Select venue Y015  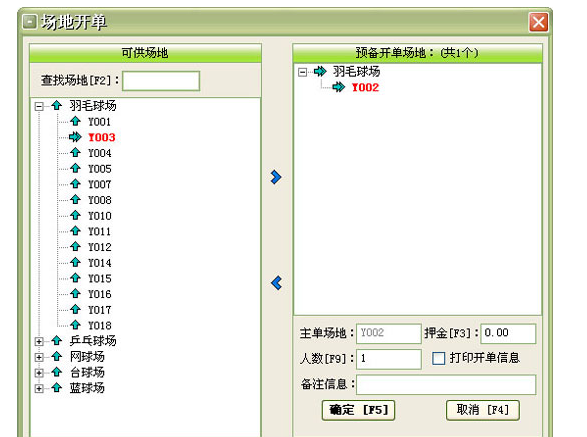(100, 279)
